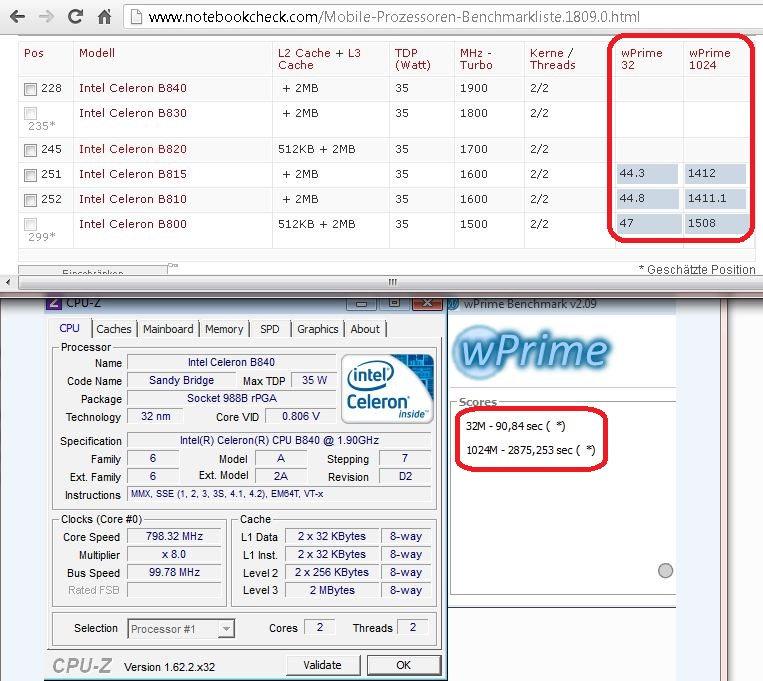This screenshot has width=763, height=681.
Task: Switch to Memory tab
Action: 224,329
